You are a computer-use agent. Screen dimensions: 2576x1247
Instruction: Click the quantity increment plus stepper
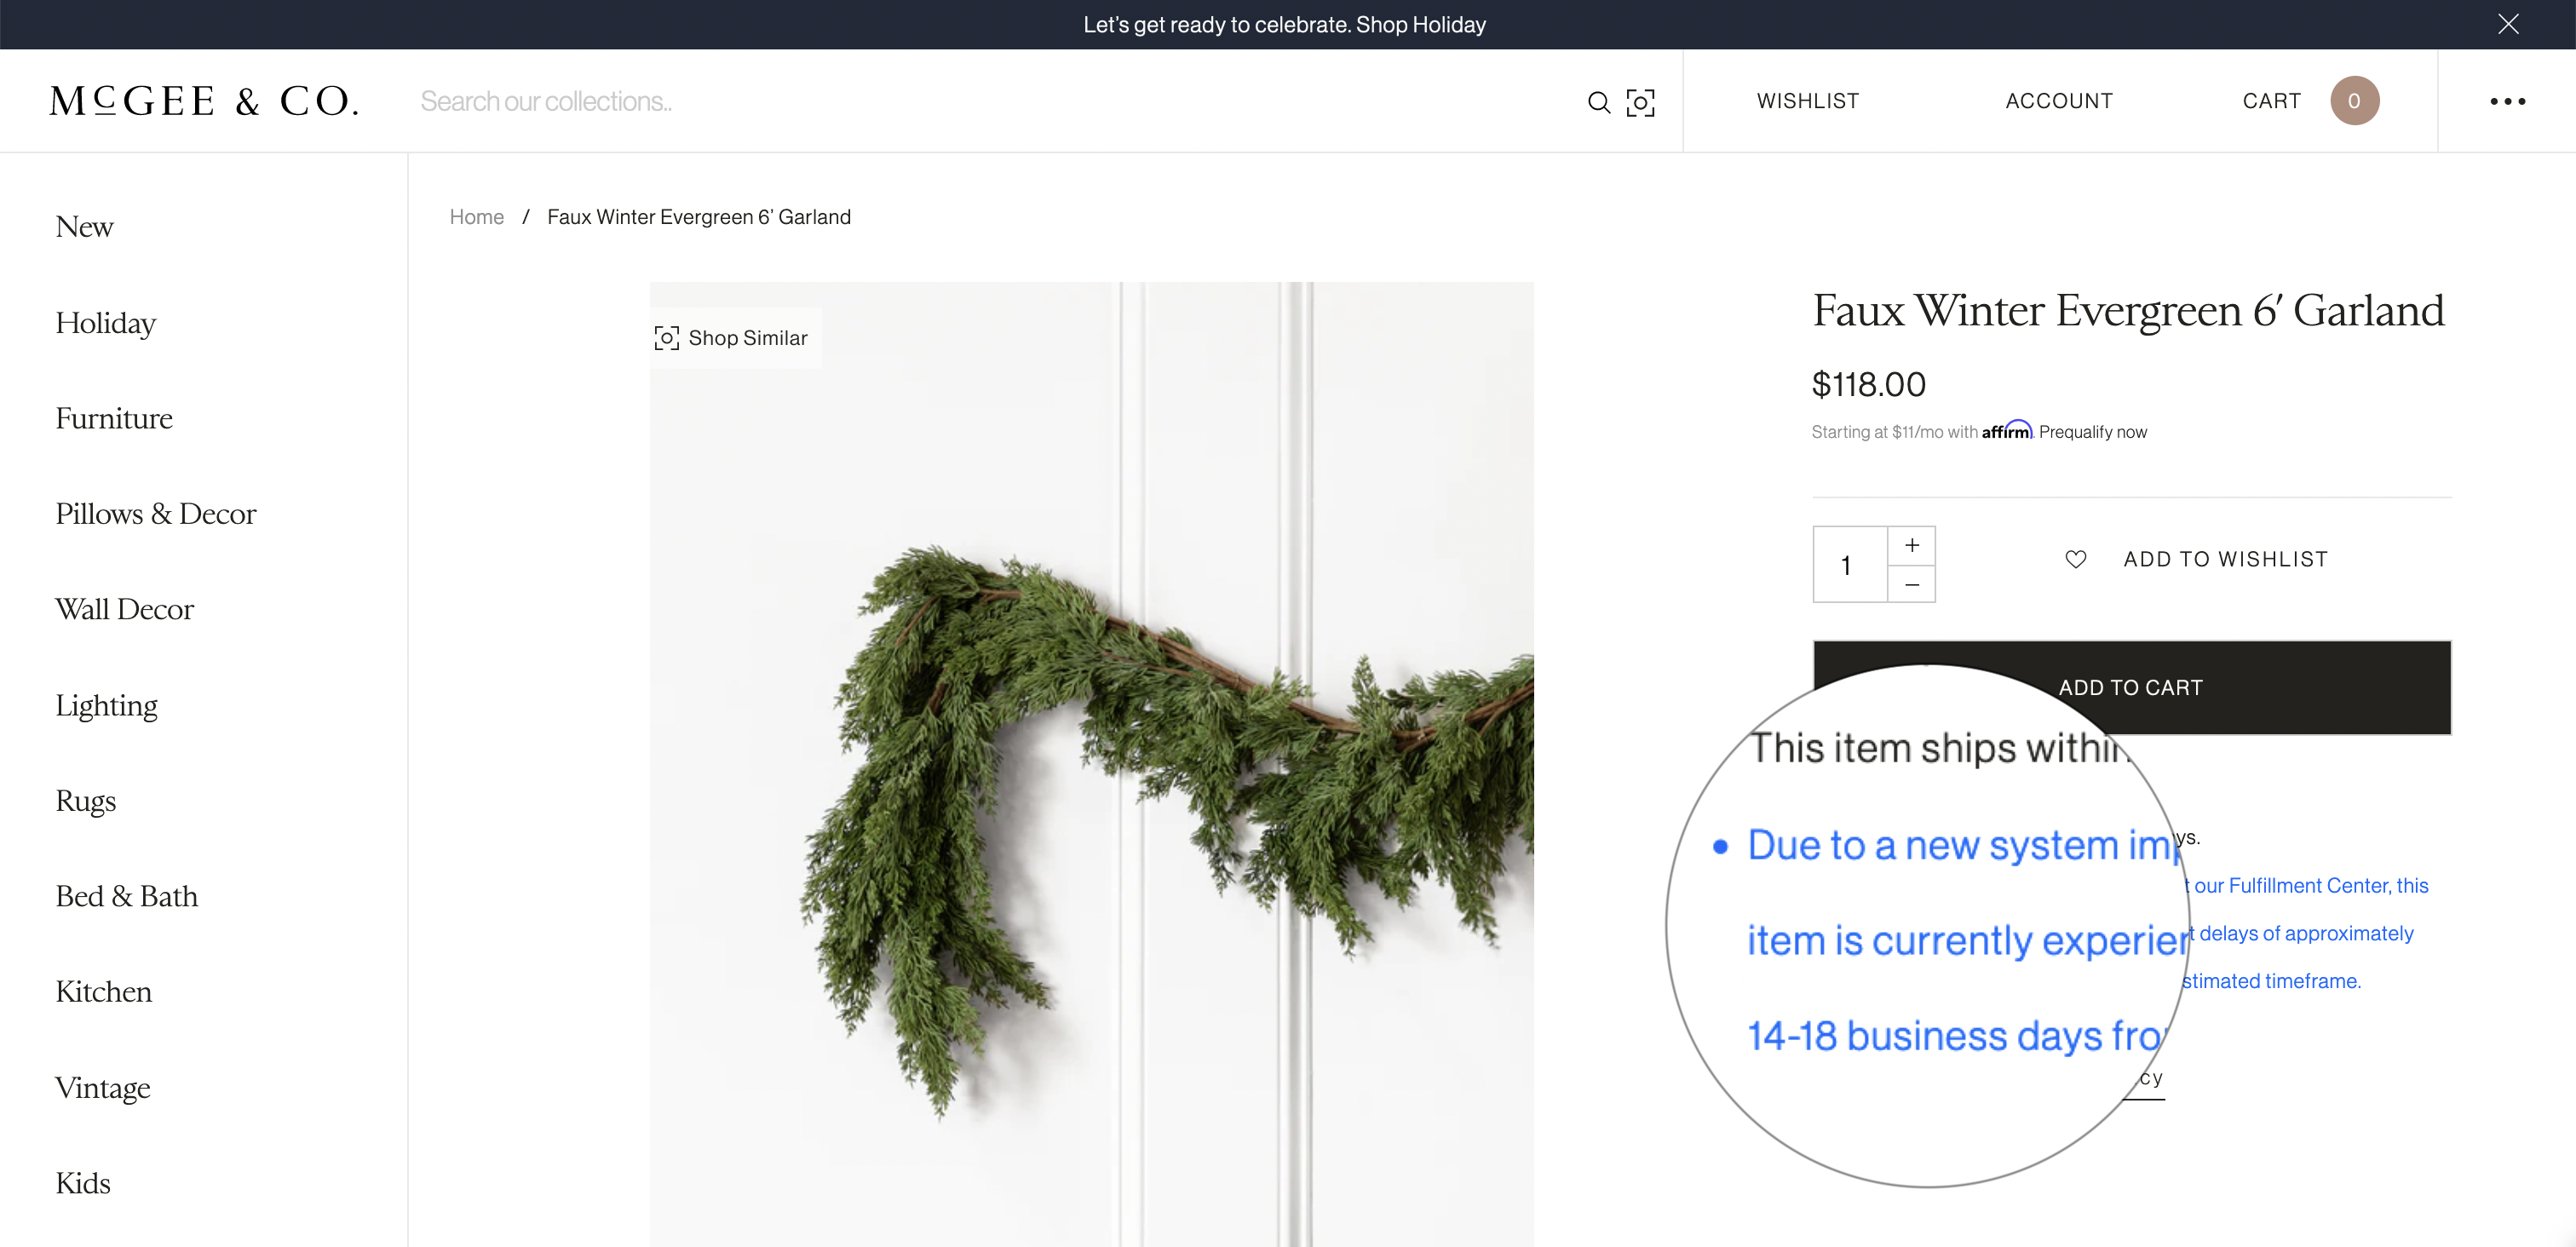point(1912,545)
